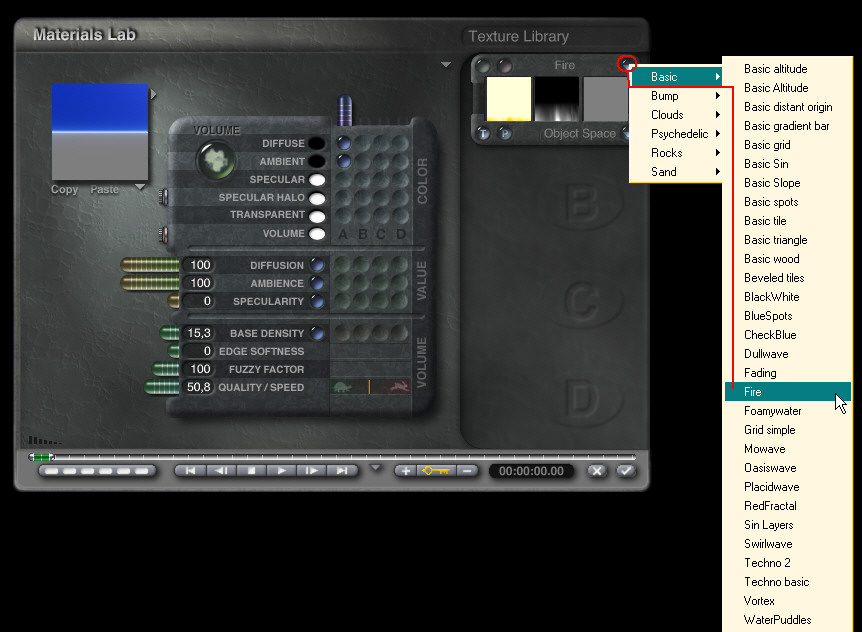This screenshot has width=862, height=632.
Task: Click the yellow Diffusion slider
Action: click(x=150, y=265)
